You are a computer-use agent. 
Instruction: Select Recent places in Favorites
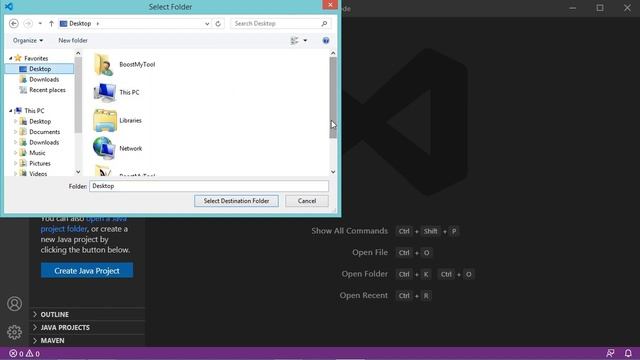click(47, 90)
